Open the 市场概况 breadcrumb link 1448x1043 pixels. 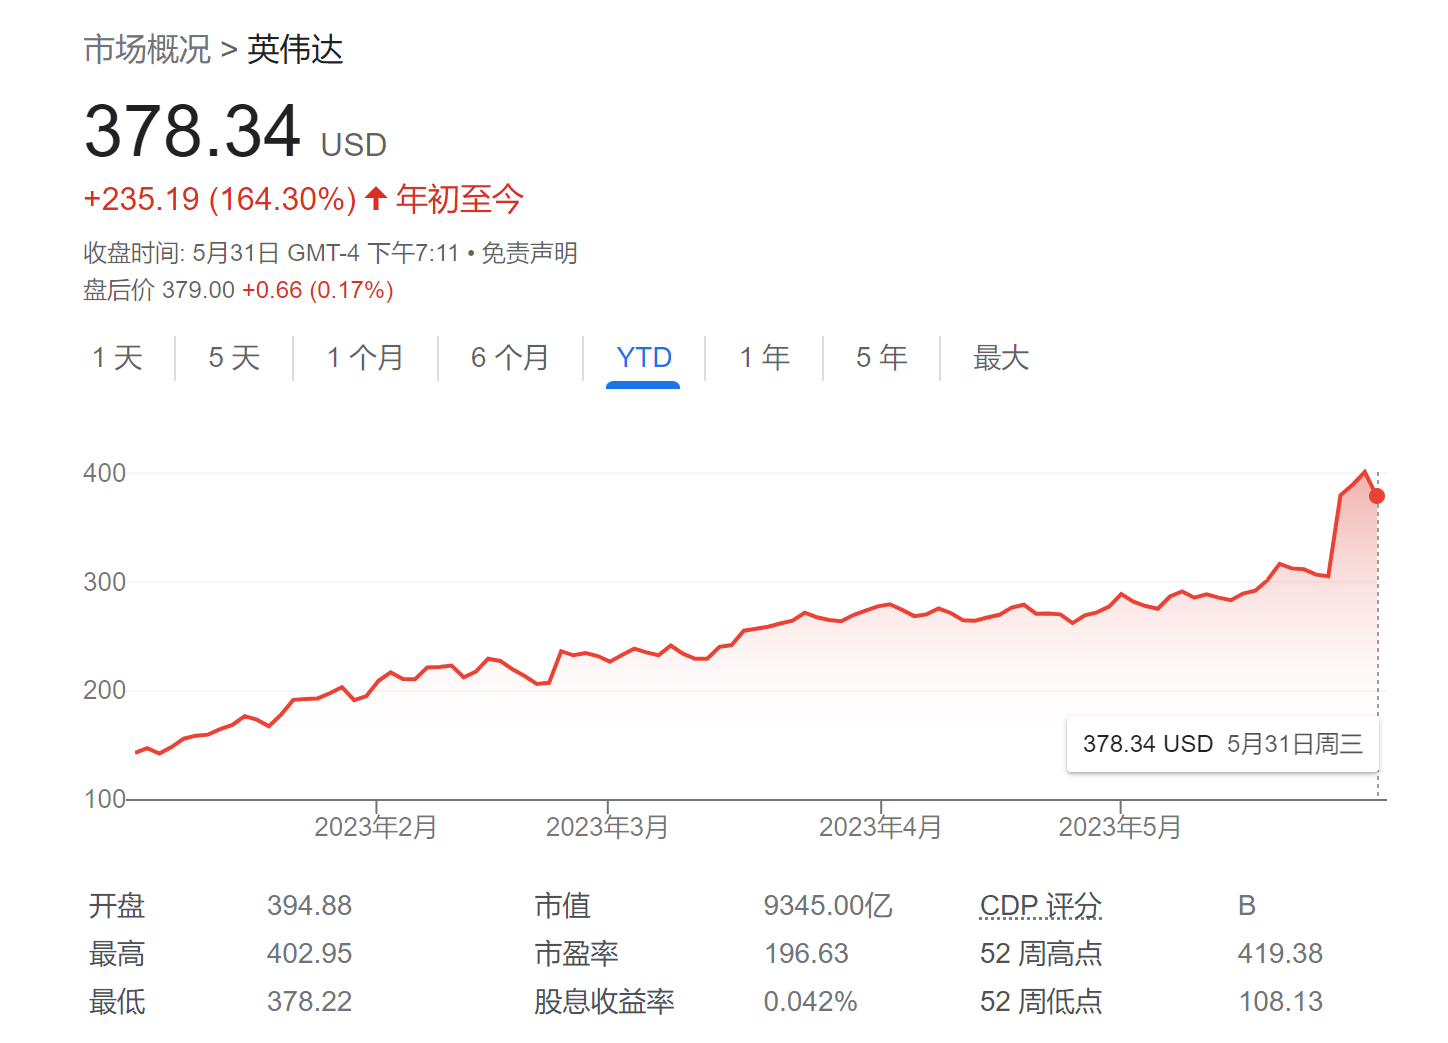[147, 49]
